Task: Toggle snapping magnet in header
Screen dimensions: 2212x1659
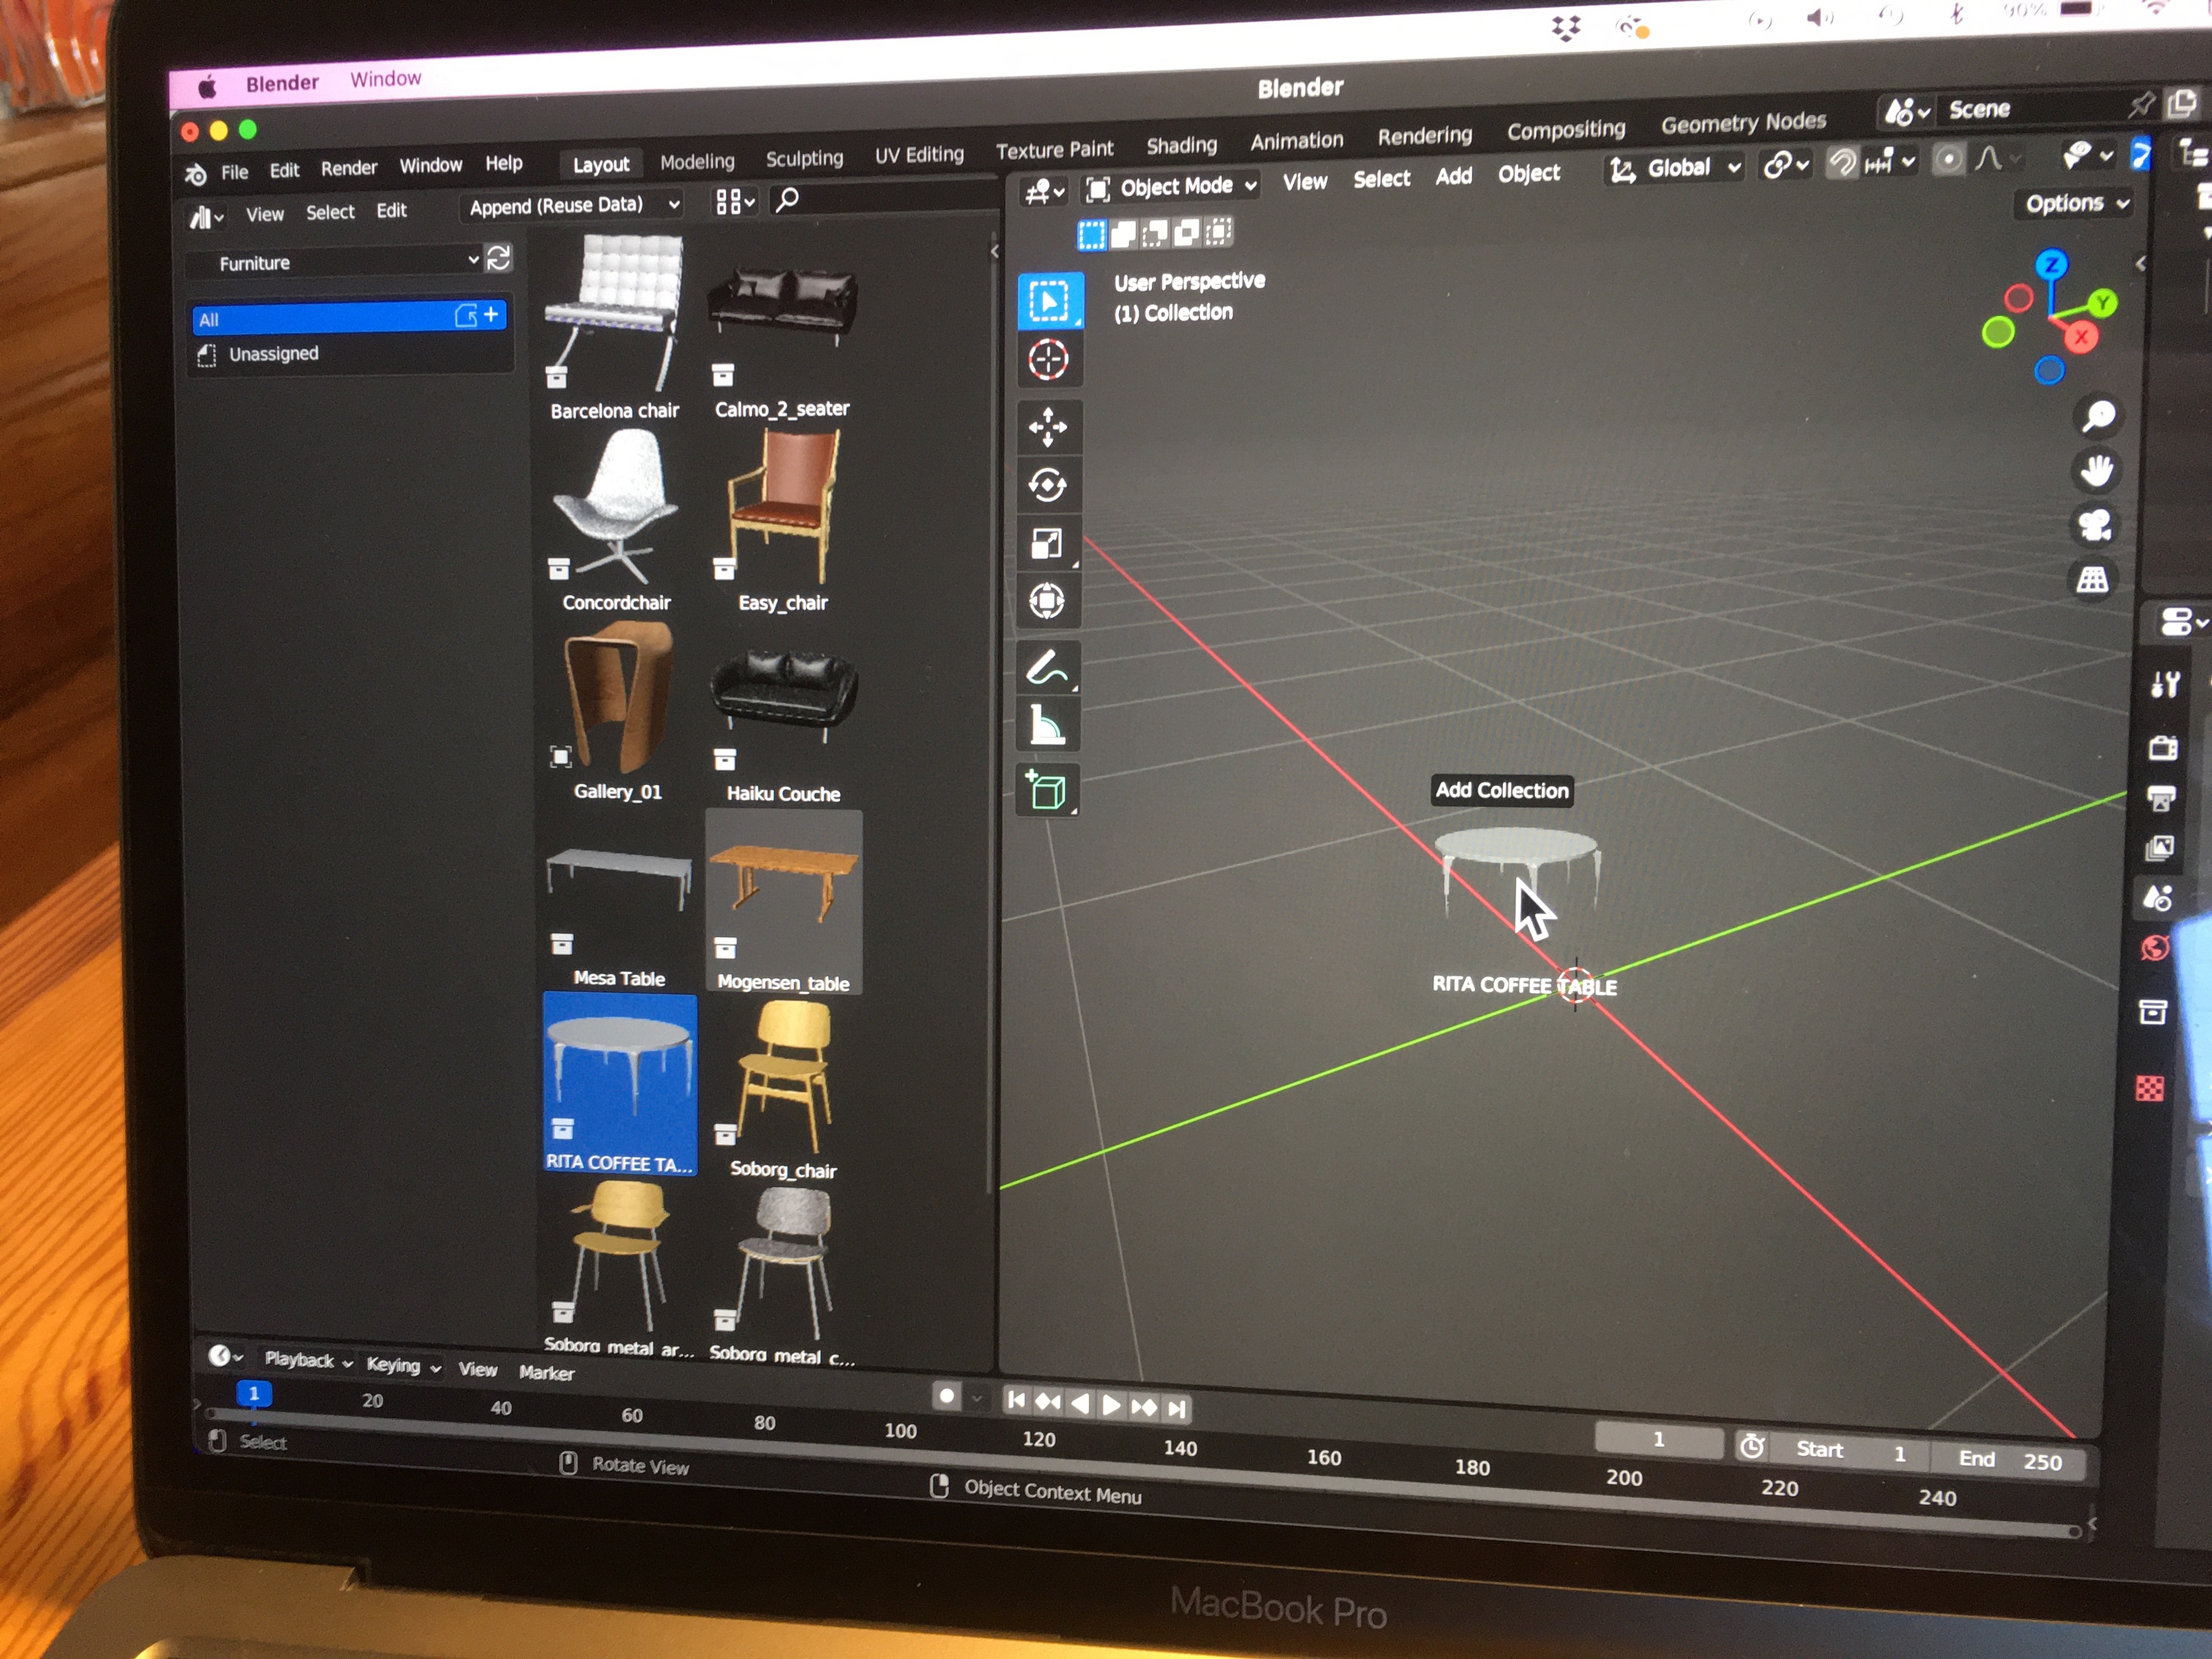Action: 1841,162
